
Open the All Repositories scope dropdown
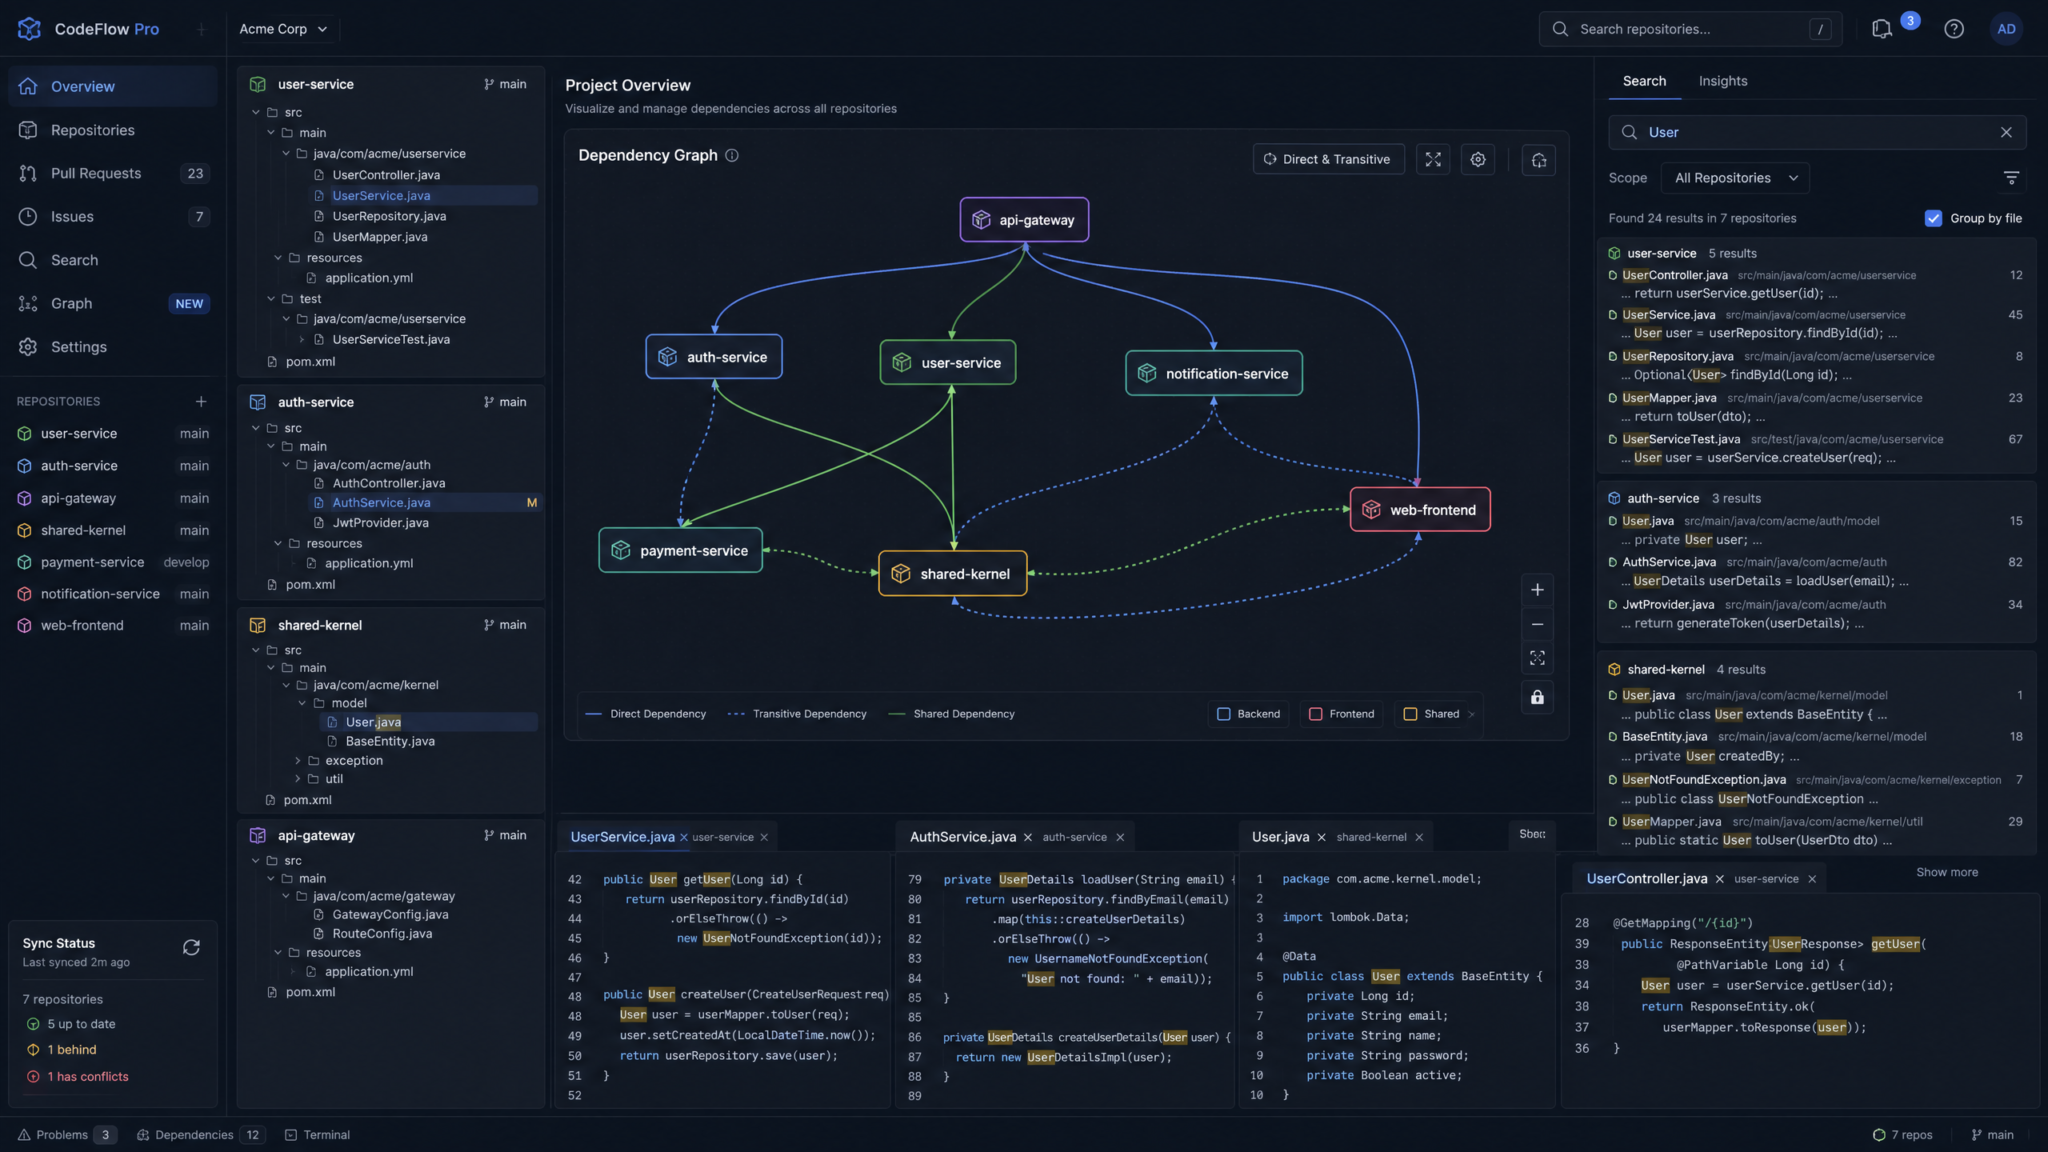(1736, 178)
